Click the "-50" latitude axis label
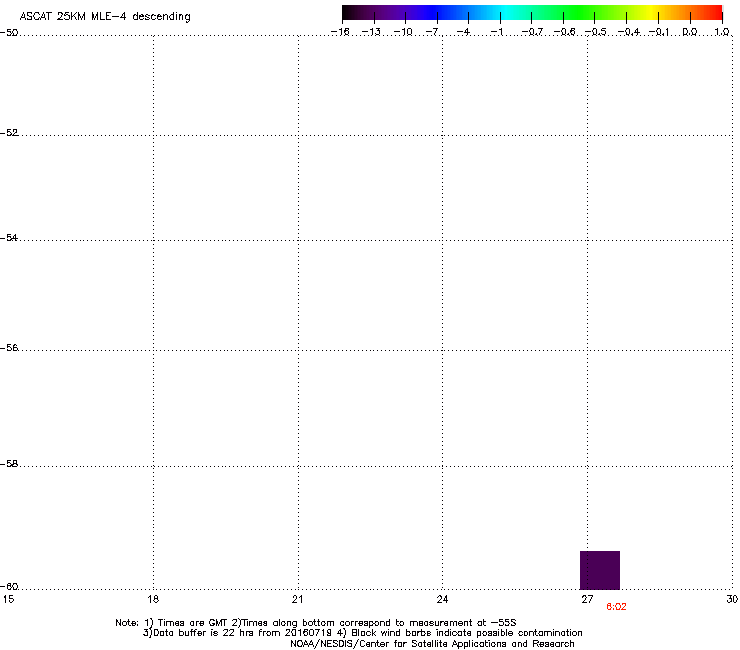The height and width of the screenshot is (650, 740). [9, 33]
